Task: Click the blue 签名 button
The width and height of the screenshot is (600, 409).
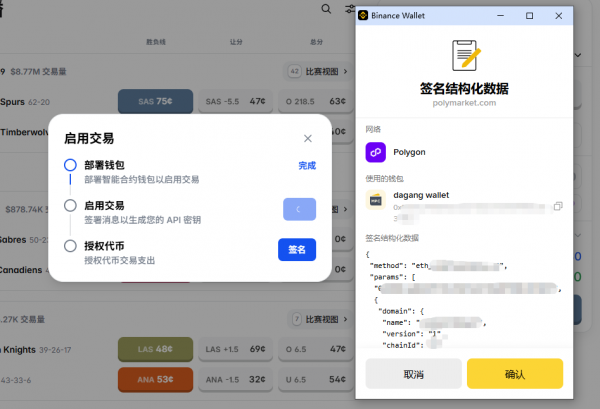Action: tap(297, 249)
